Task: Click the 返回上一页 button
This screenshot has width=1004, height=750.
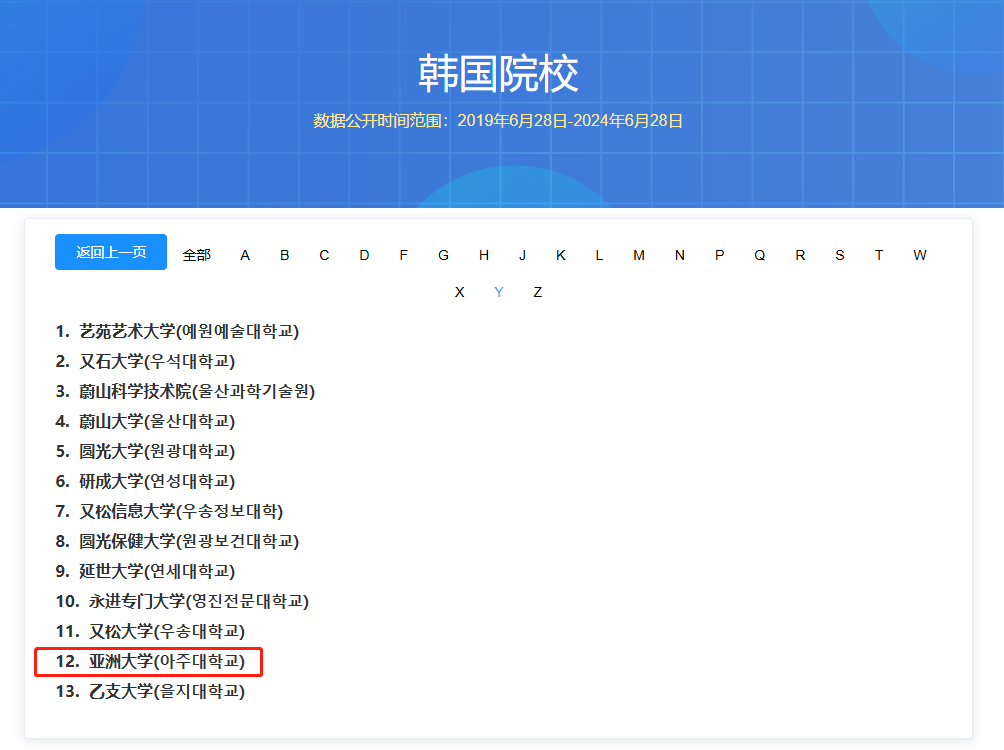Action: pyautogui.click(x=111, y=252)
